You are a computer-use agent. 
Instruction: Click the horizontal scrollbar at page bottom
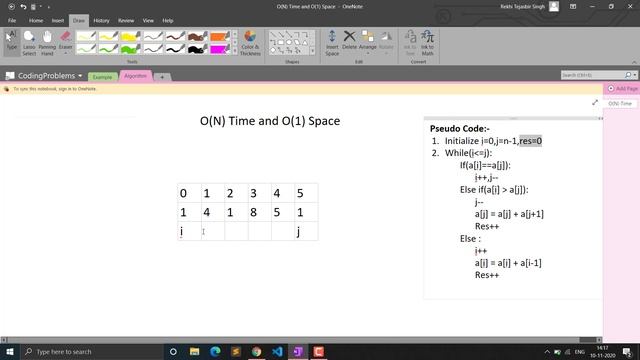[x=301, y=340]
